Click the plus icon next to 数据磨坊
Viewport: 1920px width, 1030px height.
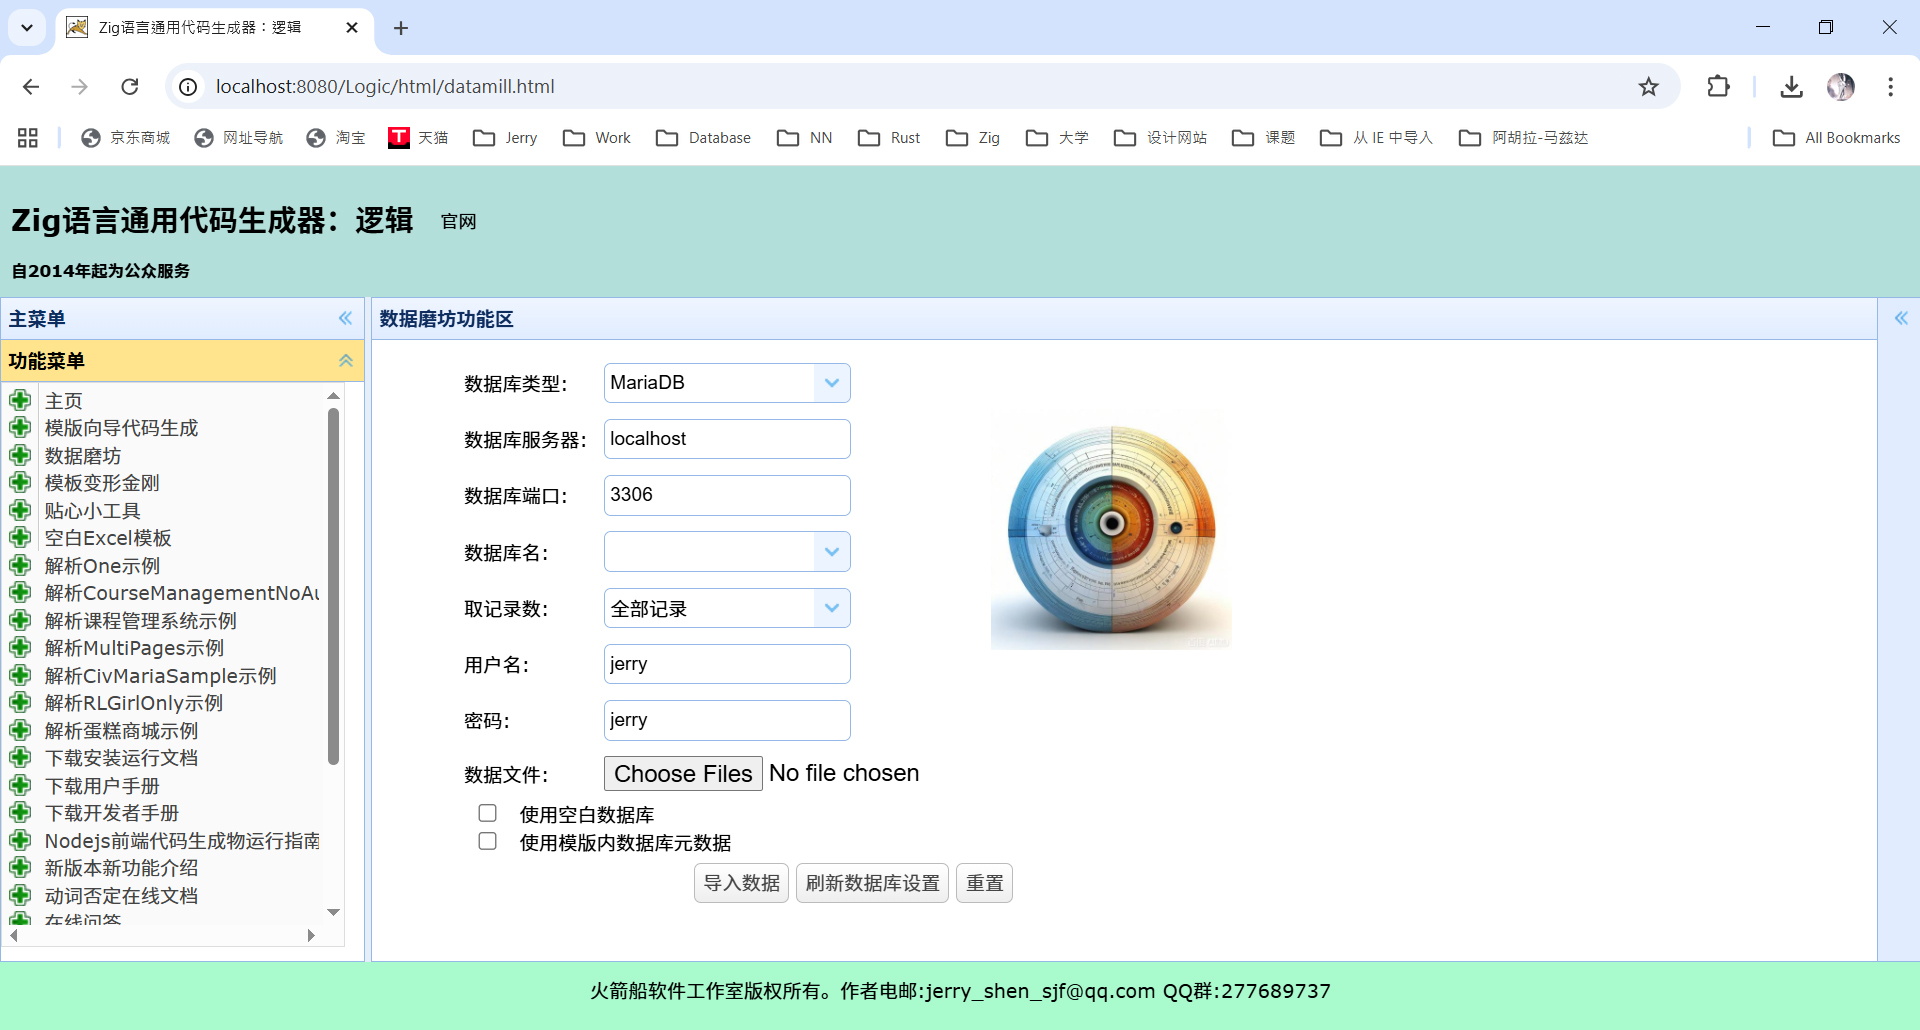(x=21, y=454)
